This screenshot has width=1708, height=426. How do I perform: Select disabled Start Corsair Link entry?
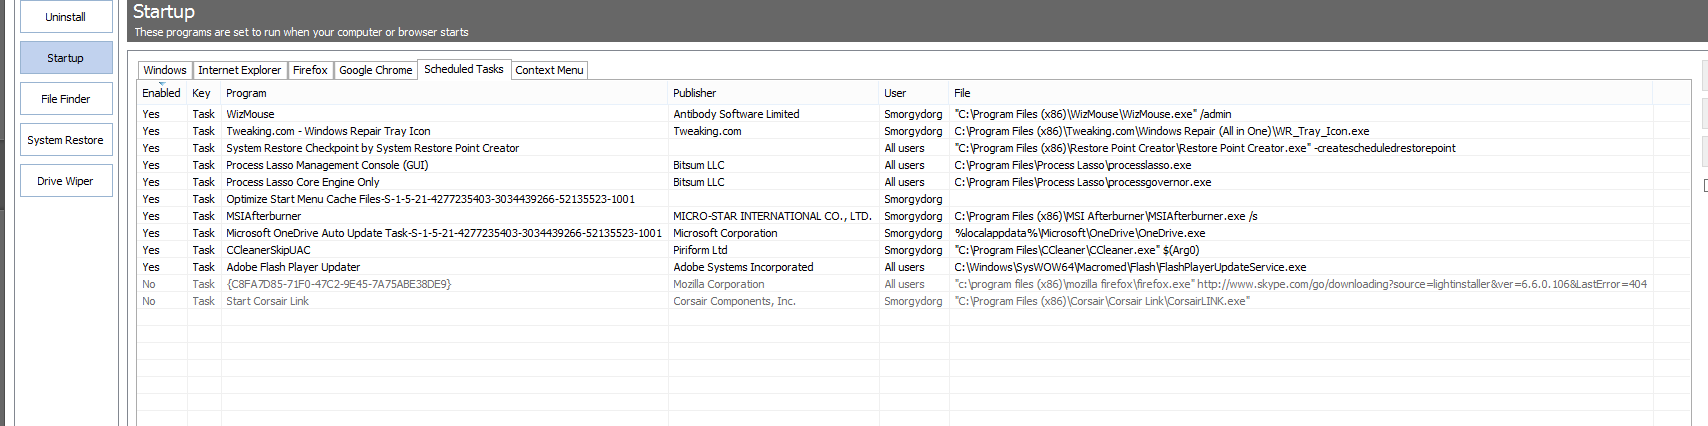(x=267, y=301)
